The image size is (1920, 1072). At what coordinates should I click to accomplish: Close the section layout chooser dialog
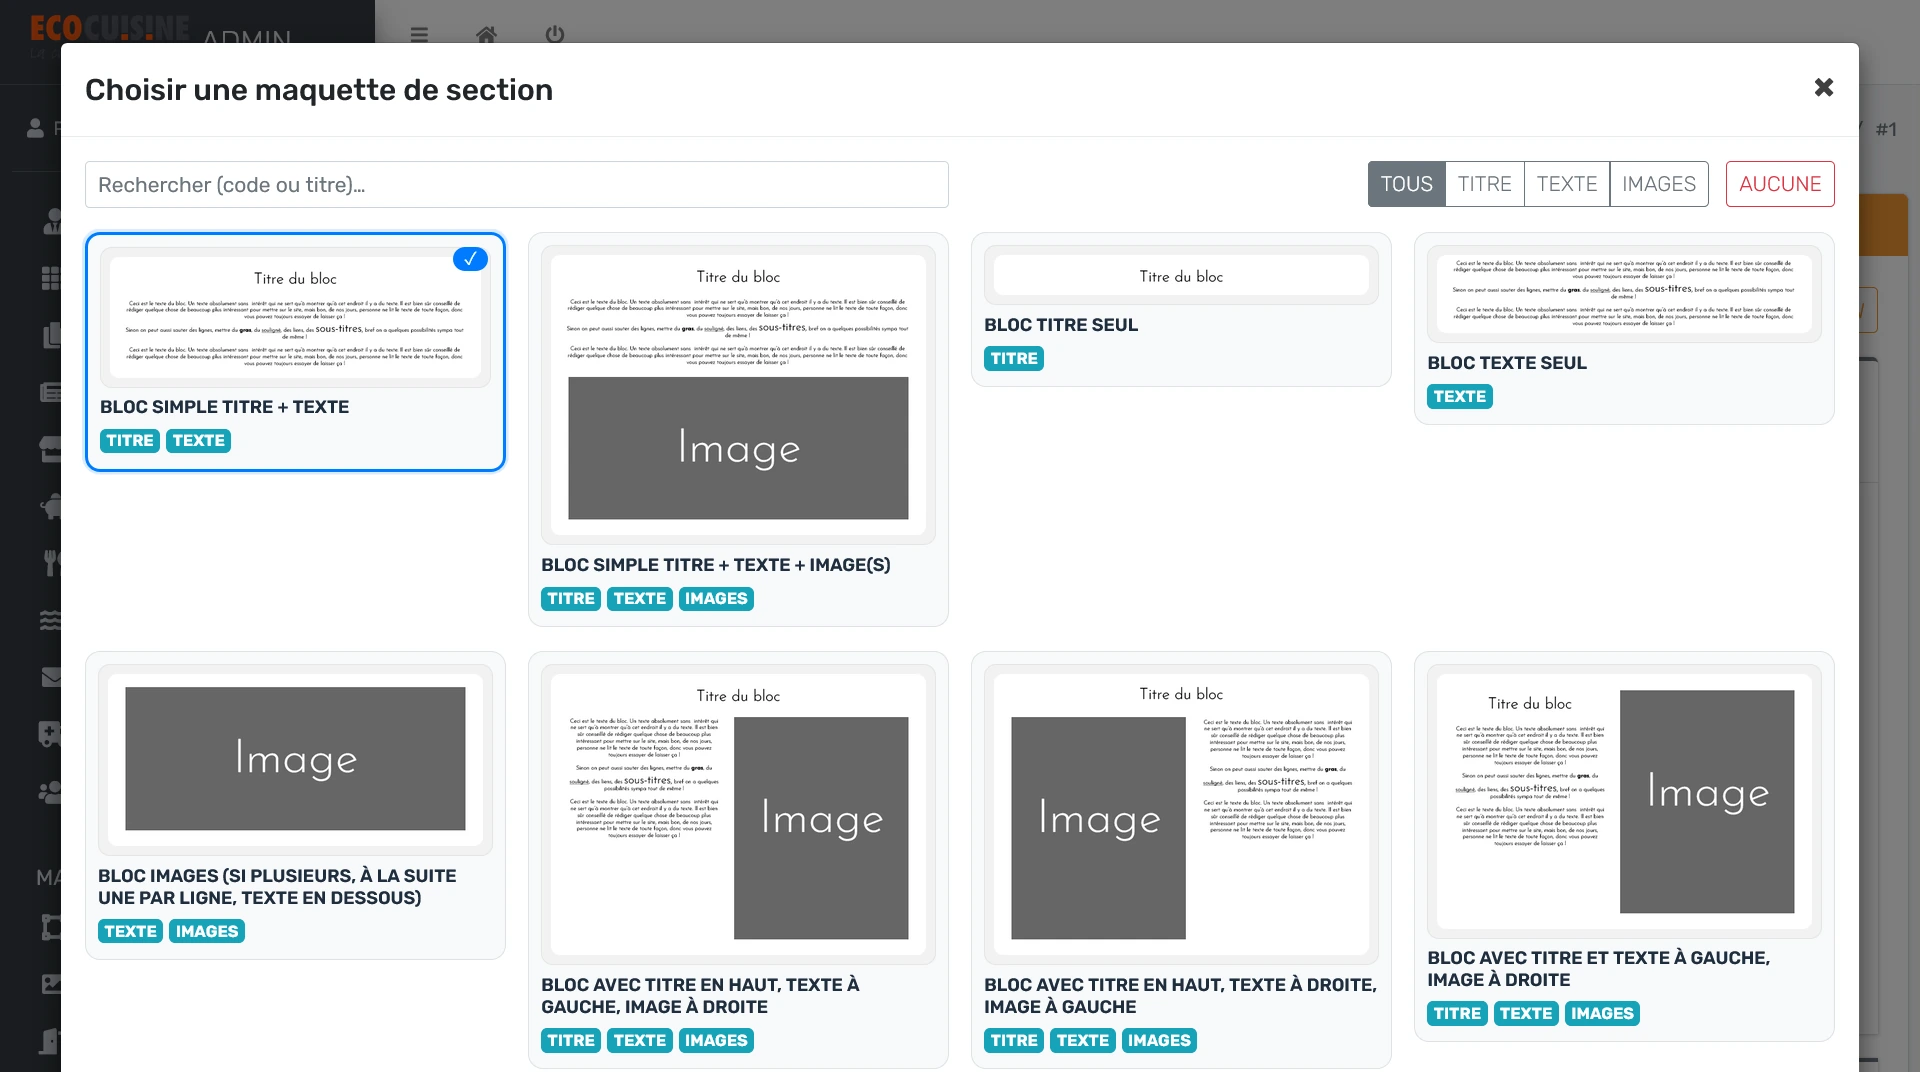click(1823, 88)
